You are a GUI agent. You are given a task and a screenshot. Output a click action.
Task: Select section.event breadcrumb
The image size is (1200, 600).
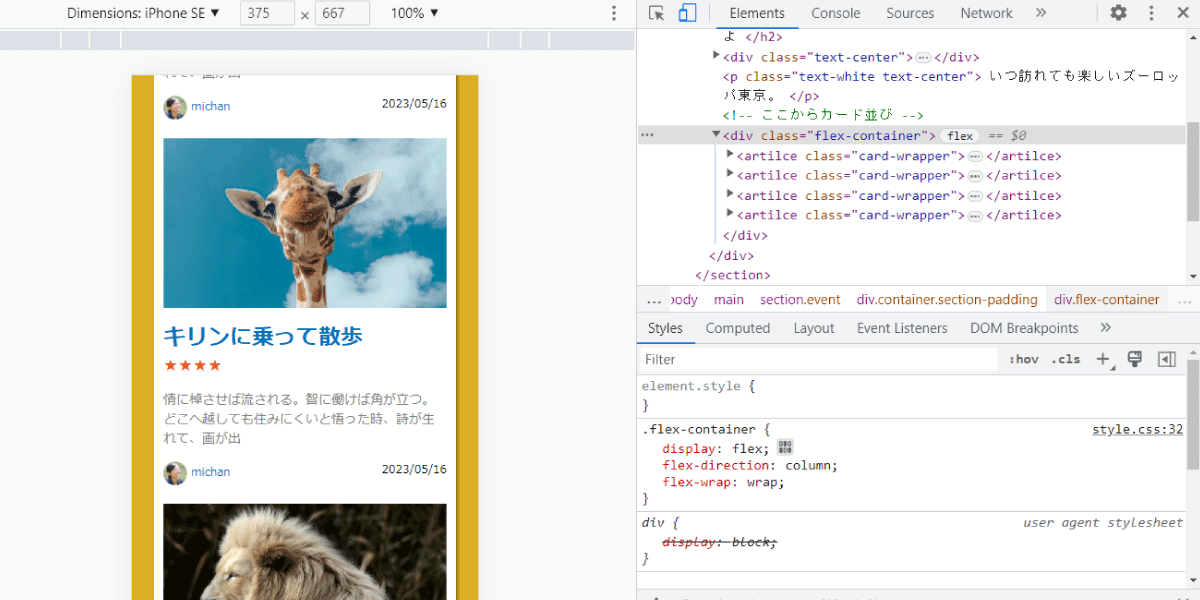[800, 299]
